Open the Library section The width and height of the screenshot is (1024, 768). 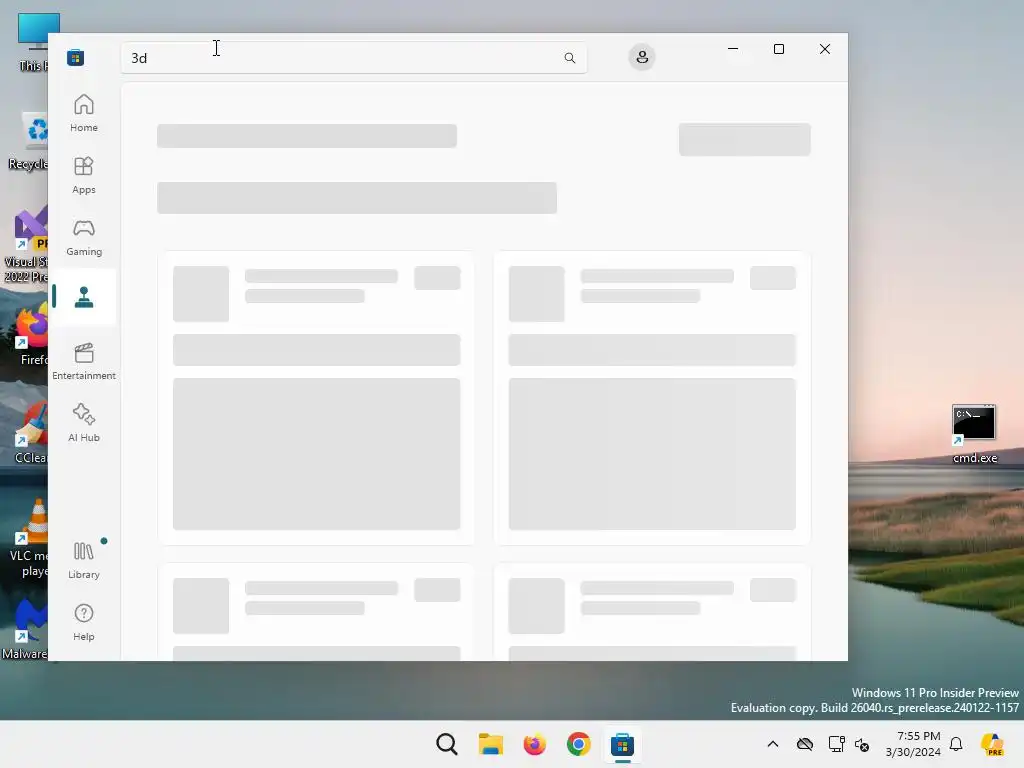[x=84, y=560]
